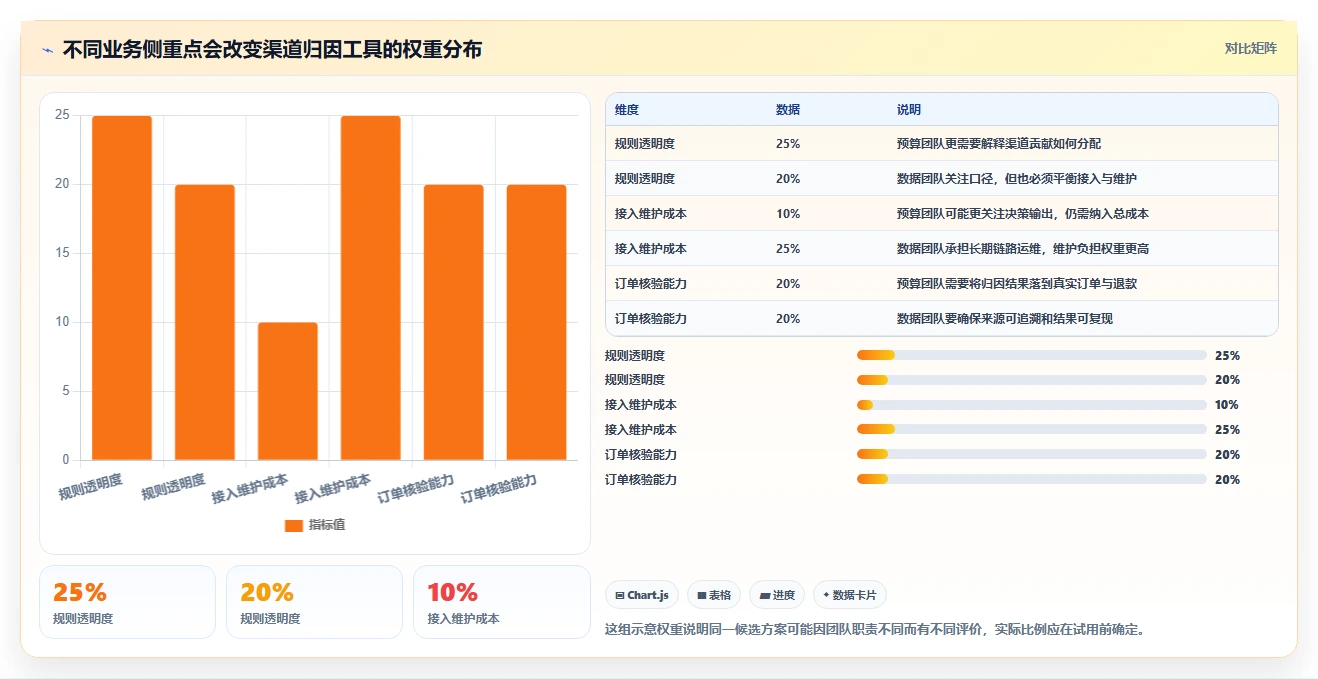The width and height of the screenshot is (1318, 679).
Task: Open the Chart.js chip
Action: (x=642, y=595)
